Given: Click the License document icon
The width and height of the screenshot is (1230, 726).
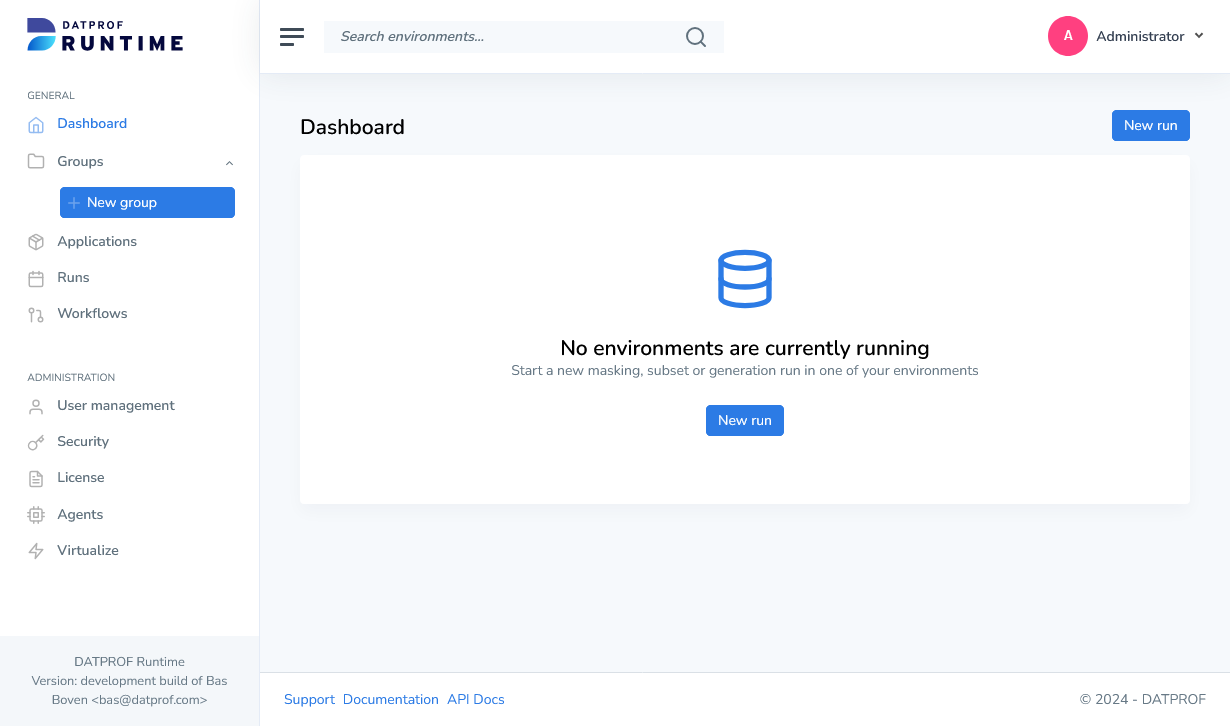Looking at the screenshot, I should pos(36,478).
